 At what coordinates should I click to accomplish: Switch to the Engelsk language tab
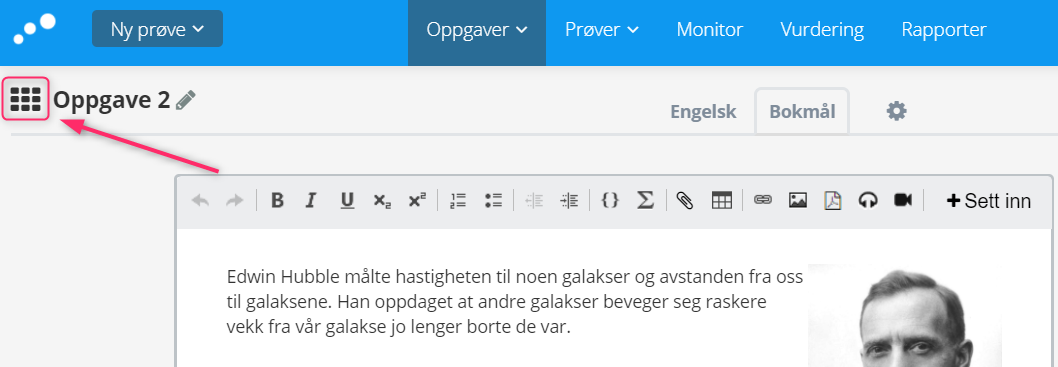pyautogui.click(x=703, y=111)
